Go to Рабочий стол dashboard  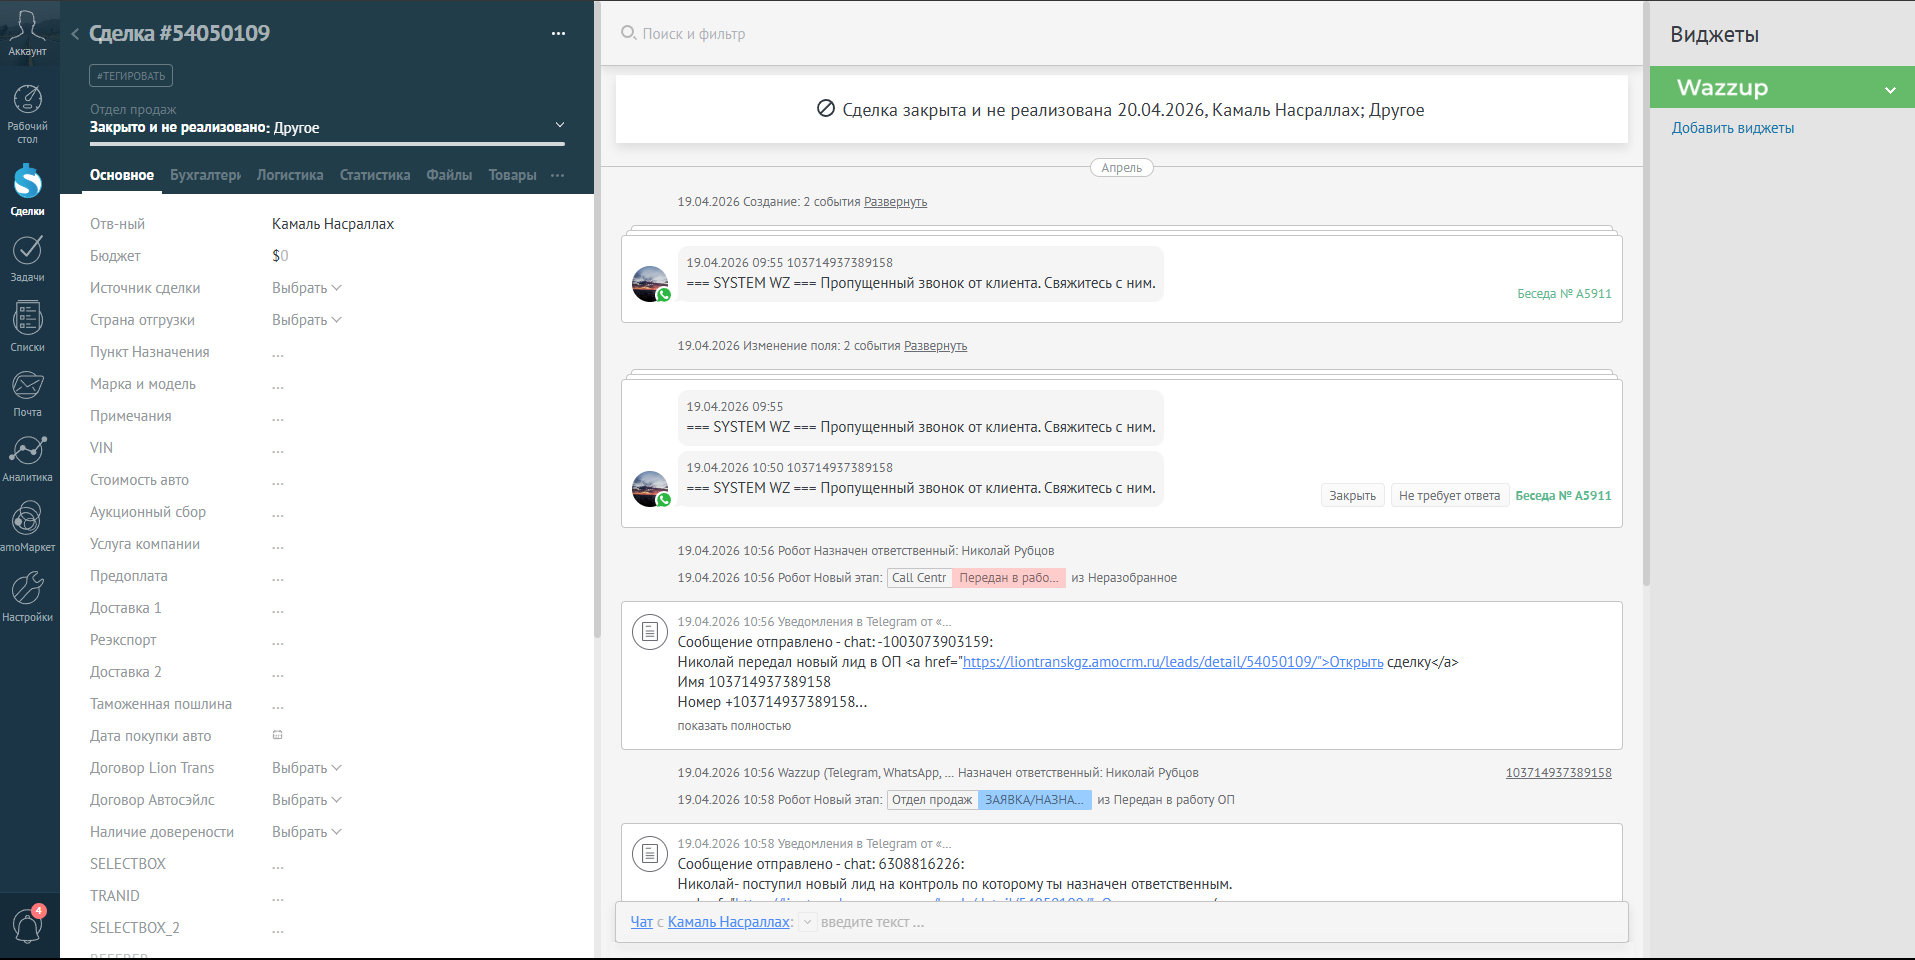[x=27, y=113]
